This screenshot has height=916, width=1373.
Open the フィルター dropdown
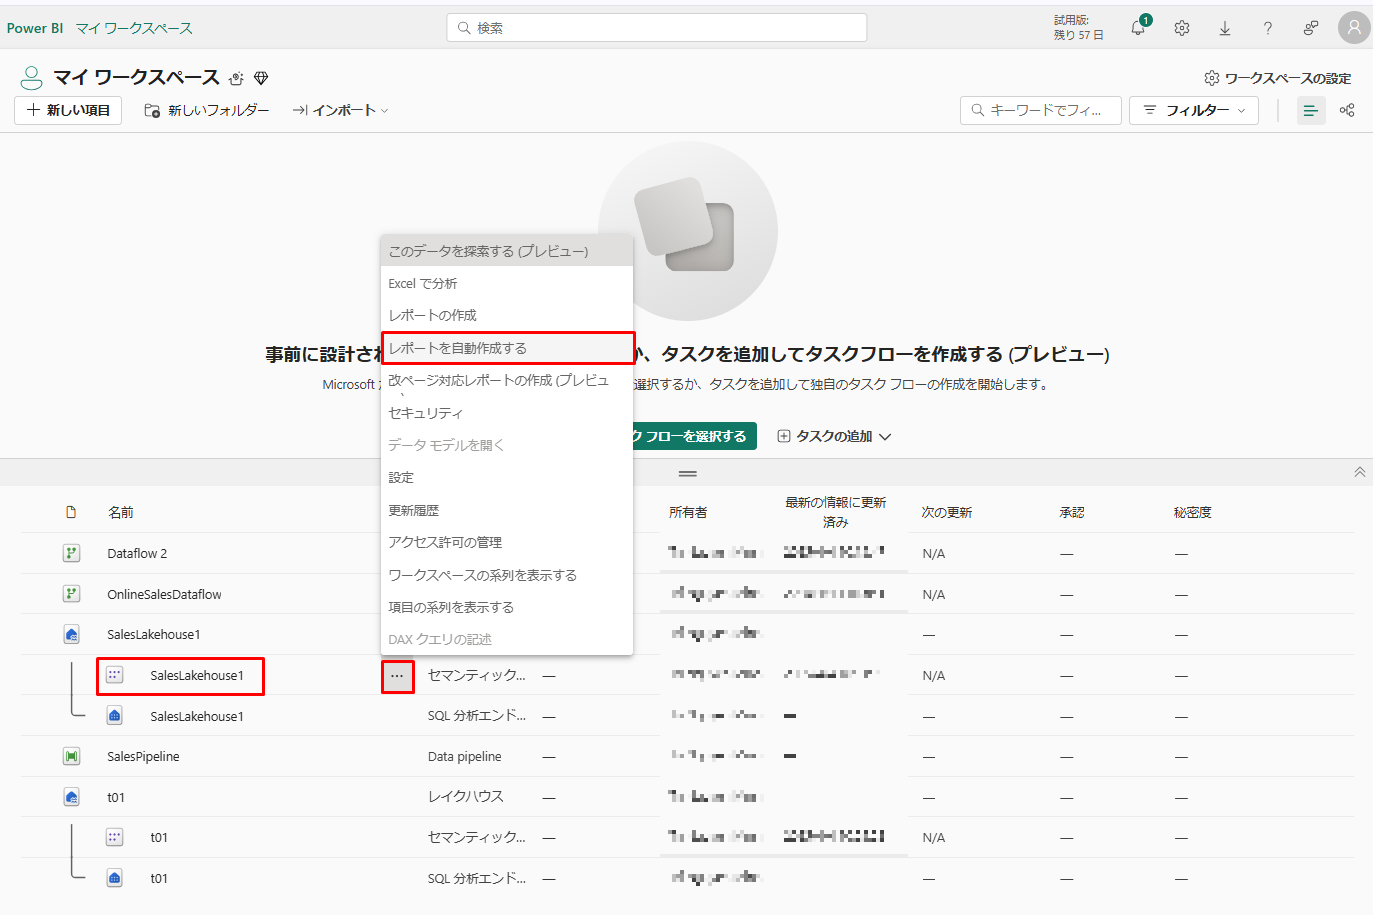[x=1195, y=110]
